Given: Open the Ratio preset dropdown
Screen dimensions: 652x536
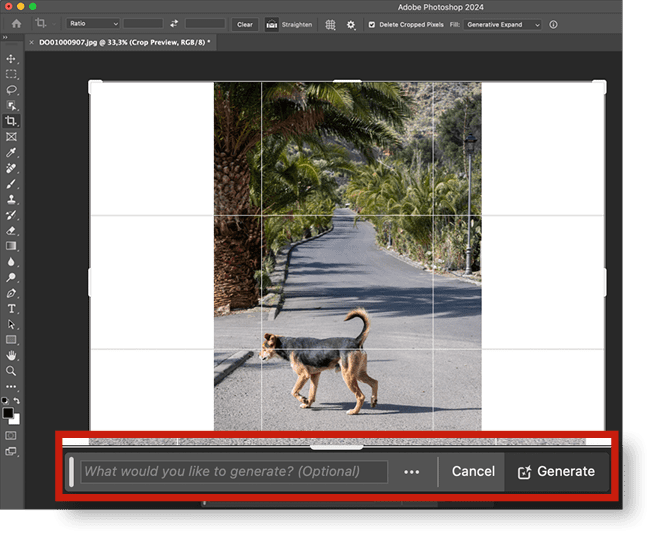Looking at the screenshot, I should 93,24.
